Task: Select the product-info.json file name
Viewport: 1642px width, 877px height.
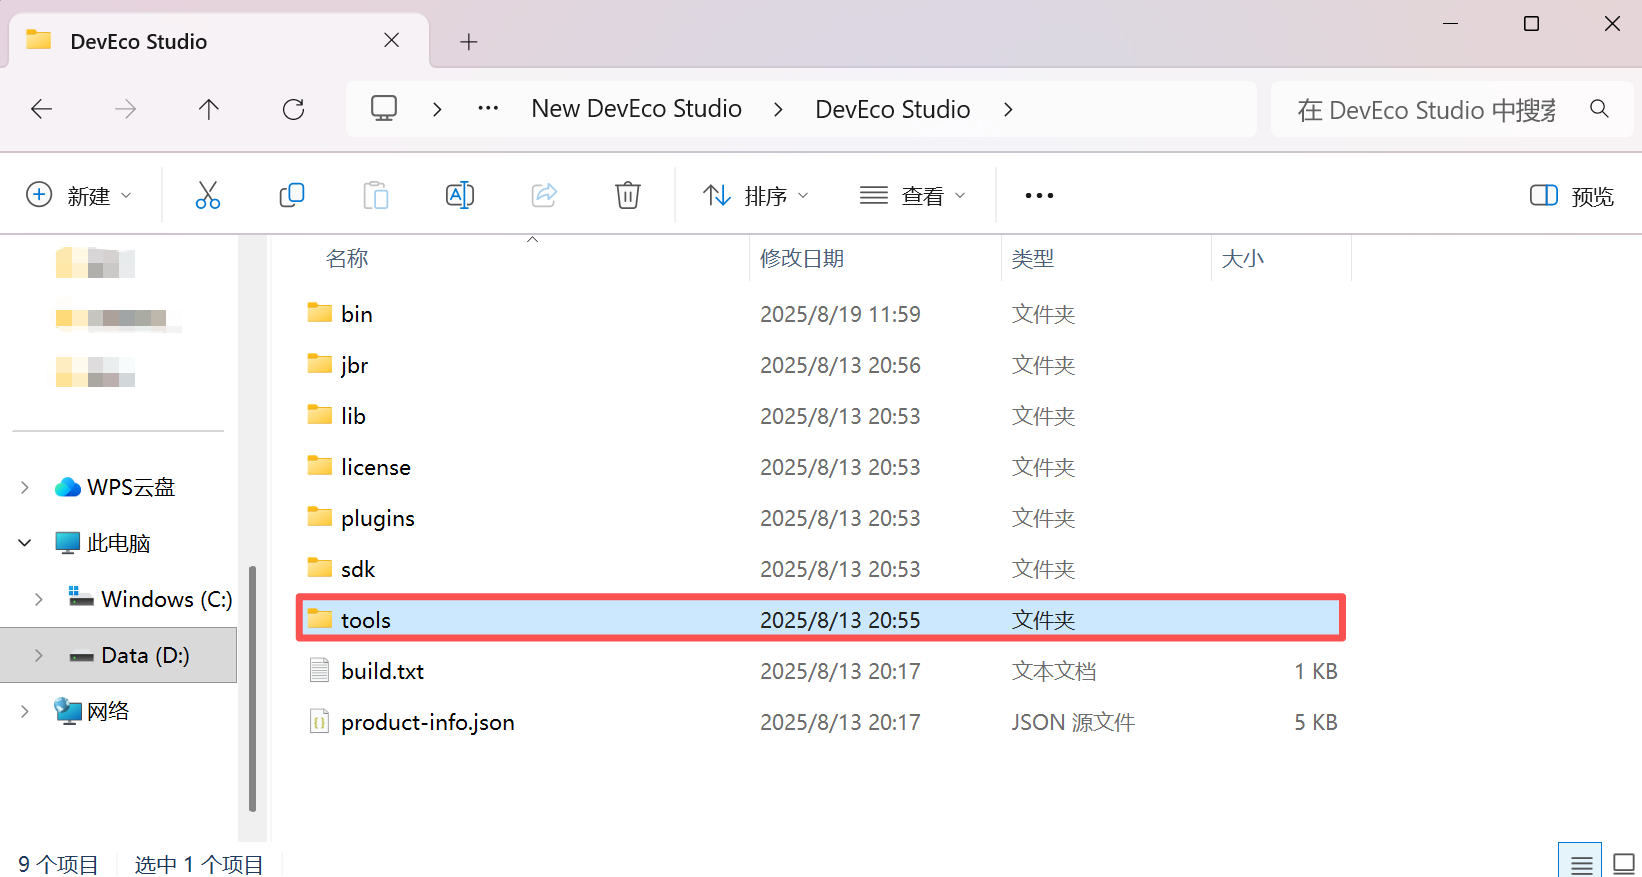Action: click(427, 722)
